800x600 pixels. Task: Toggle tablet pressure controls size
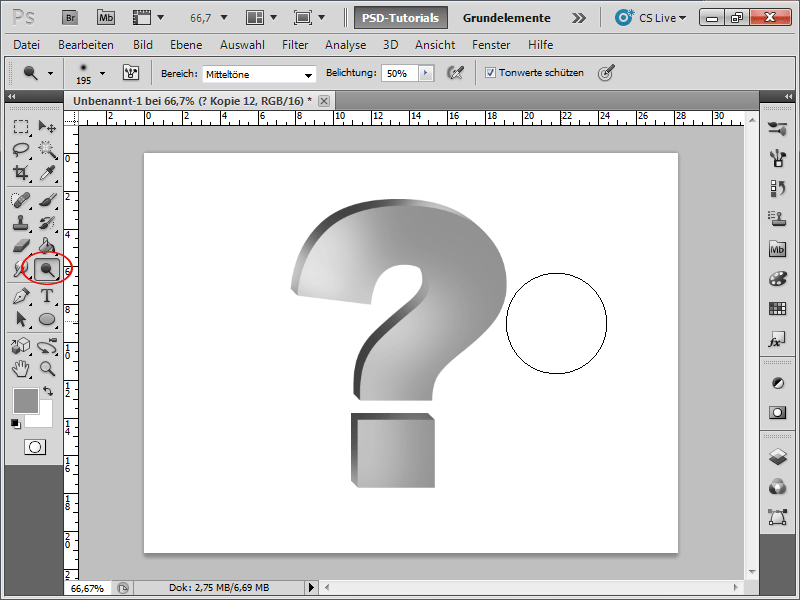click(606, 73)
